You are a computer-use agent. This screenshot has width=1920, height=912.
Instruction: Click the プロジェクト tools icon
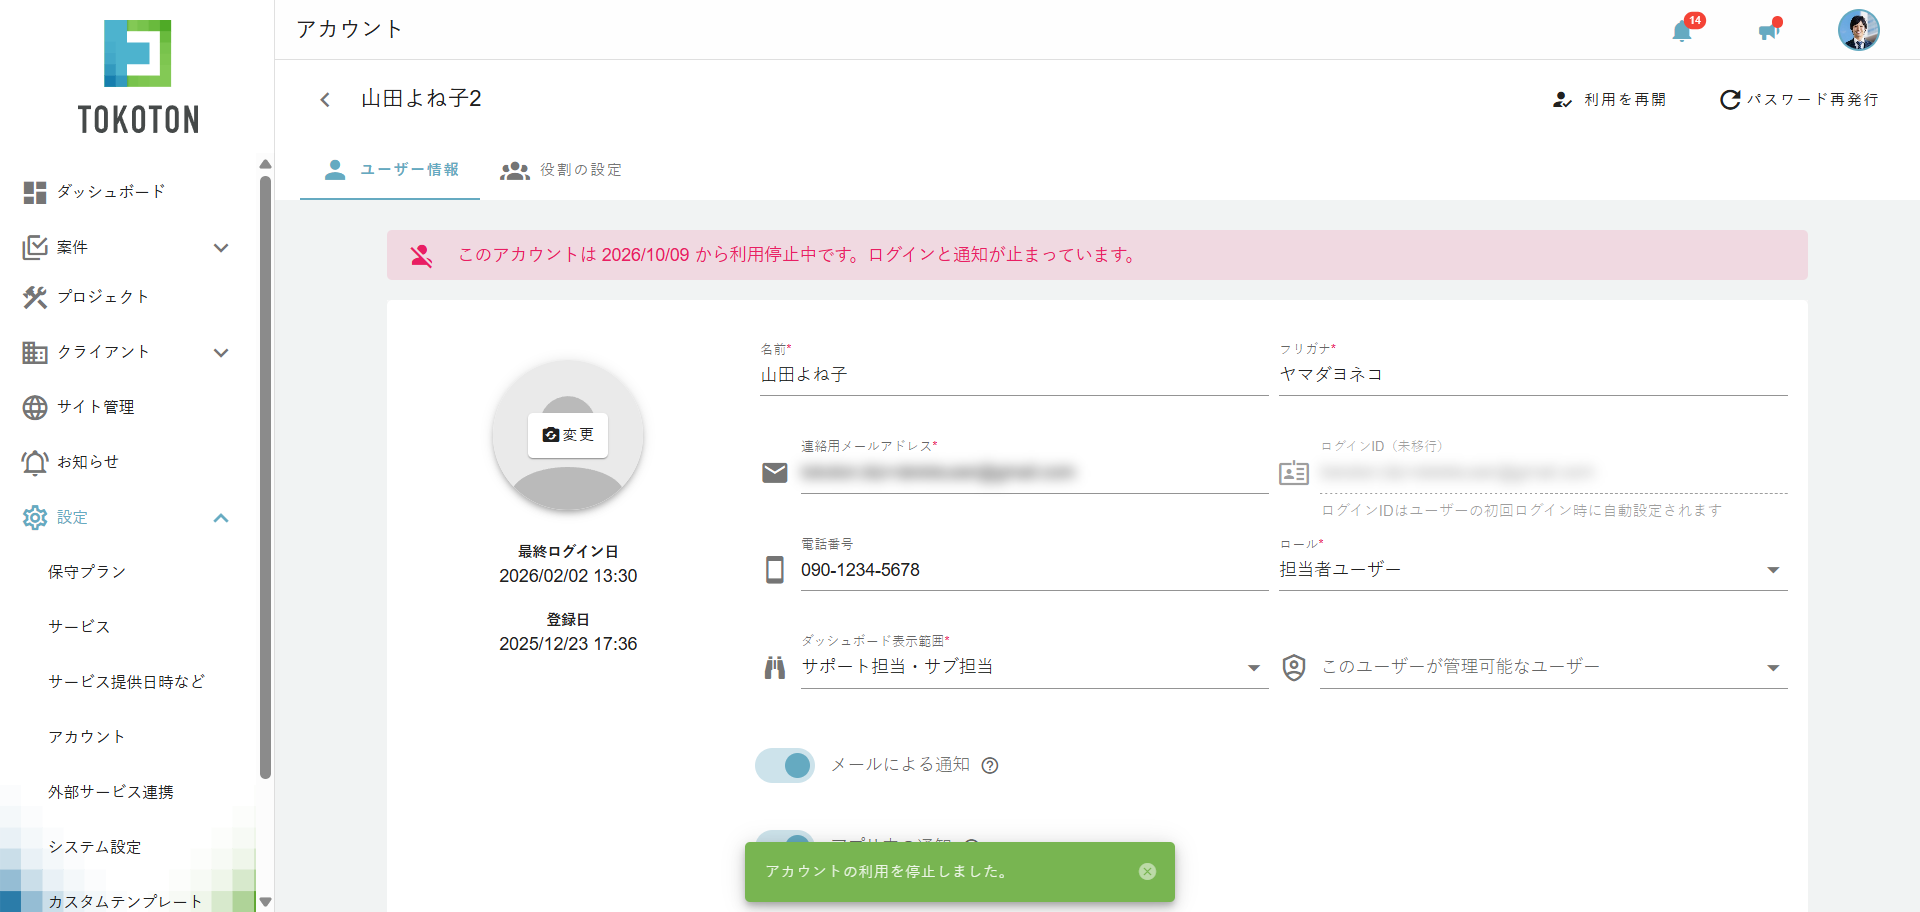click(x=35, y=297)
